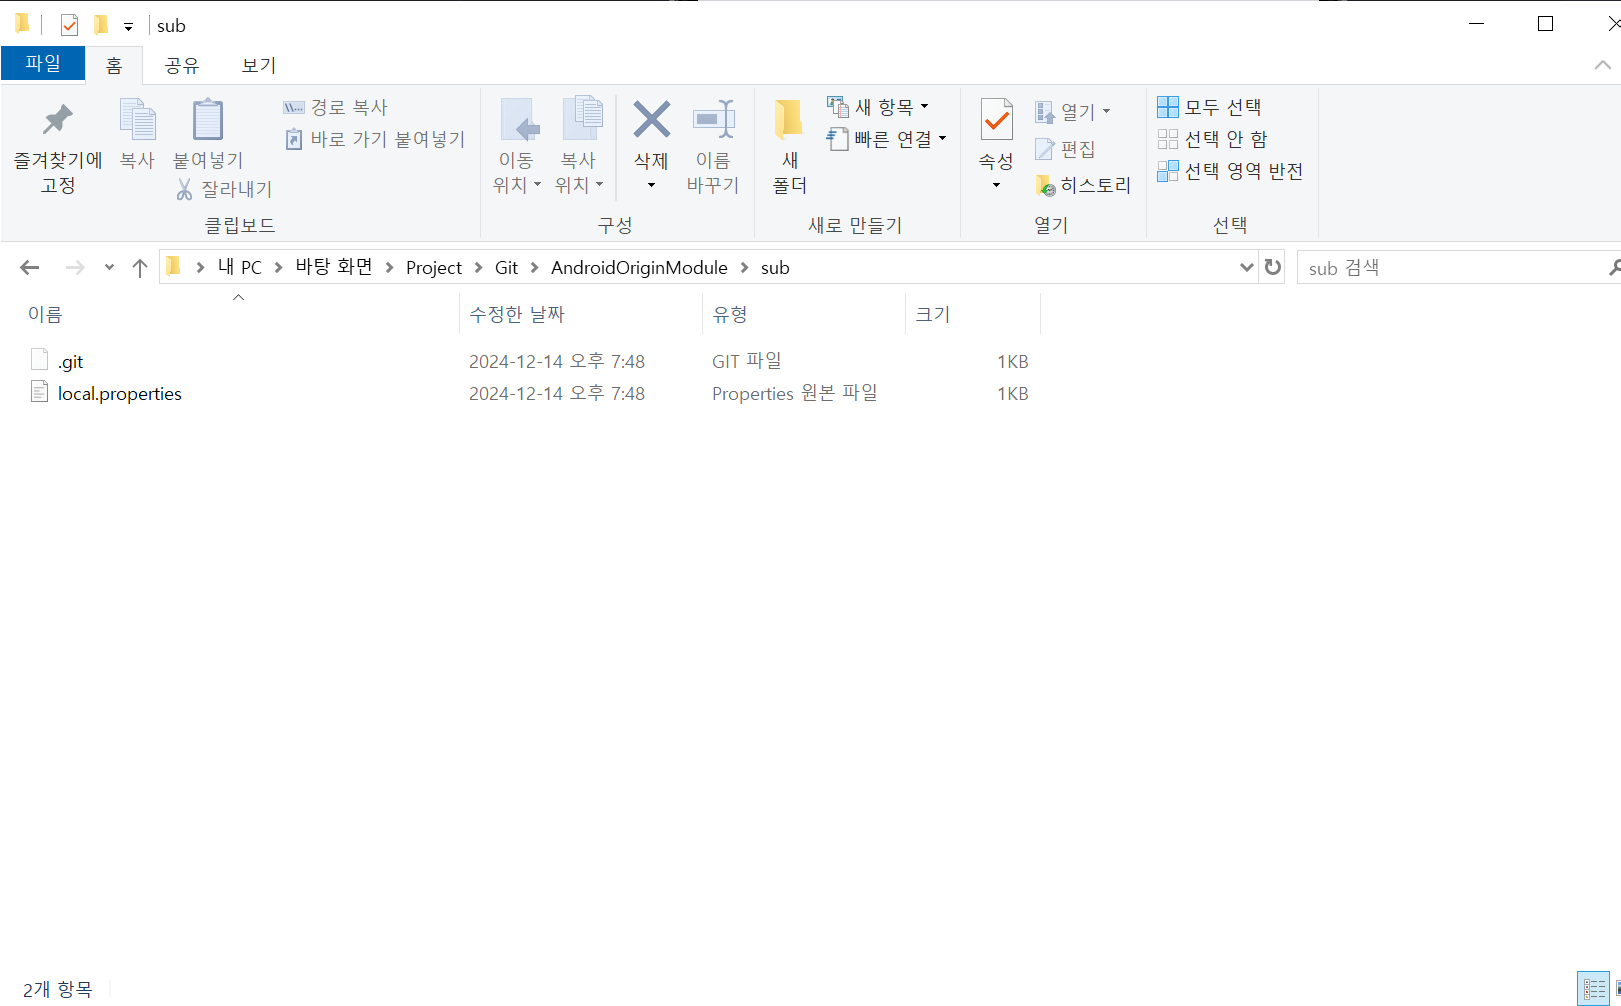Switch to the 보기 ribbon tab

point(257,64)
